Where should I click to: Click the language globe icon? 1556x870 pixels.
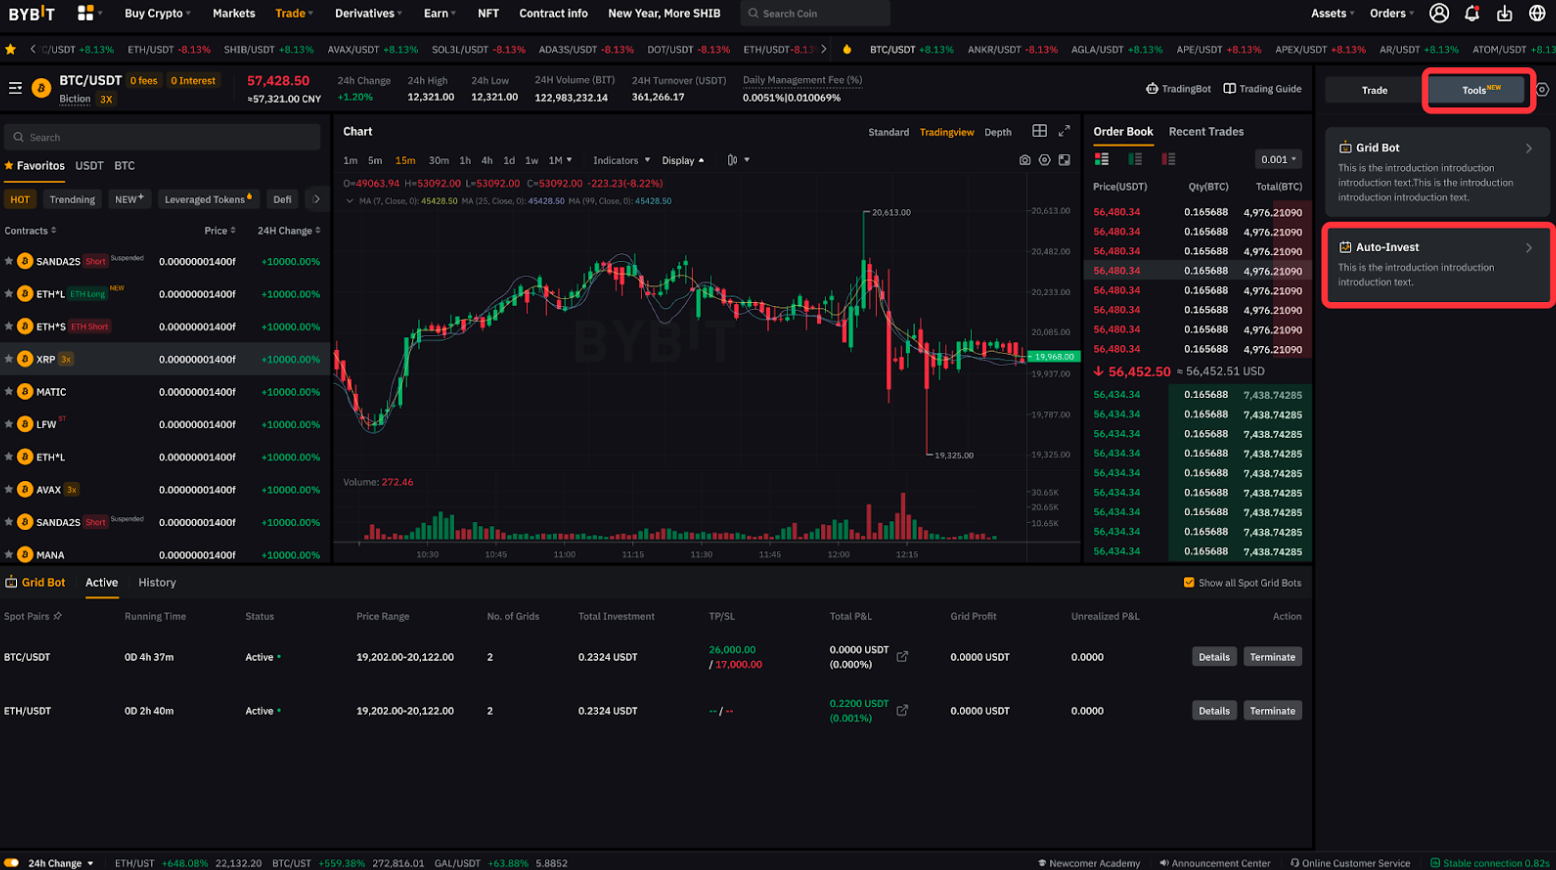(x=1536, y=13)
